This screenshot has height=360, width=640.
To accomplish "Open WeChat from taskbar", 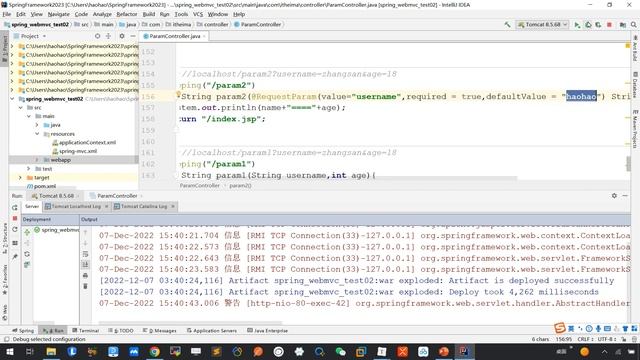I will 340,351.
